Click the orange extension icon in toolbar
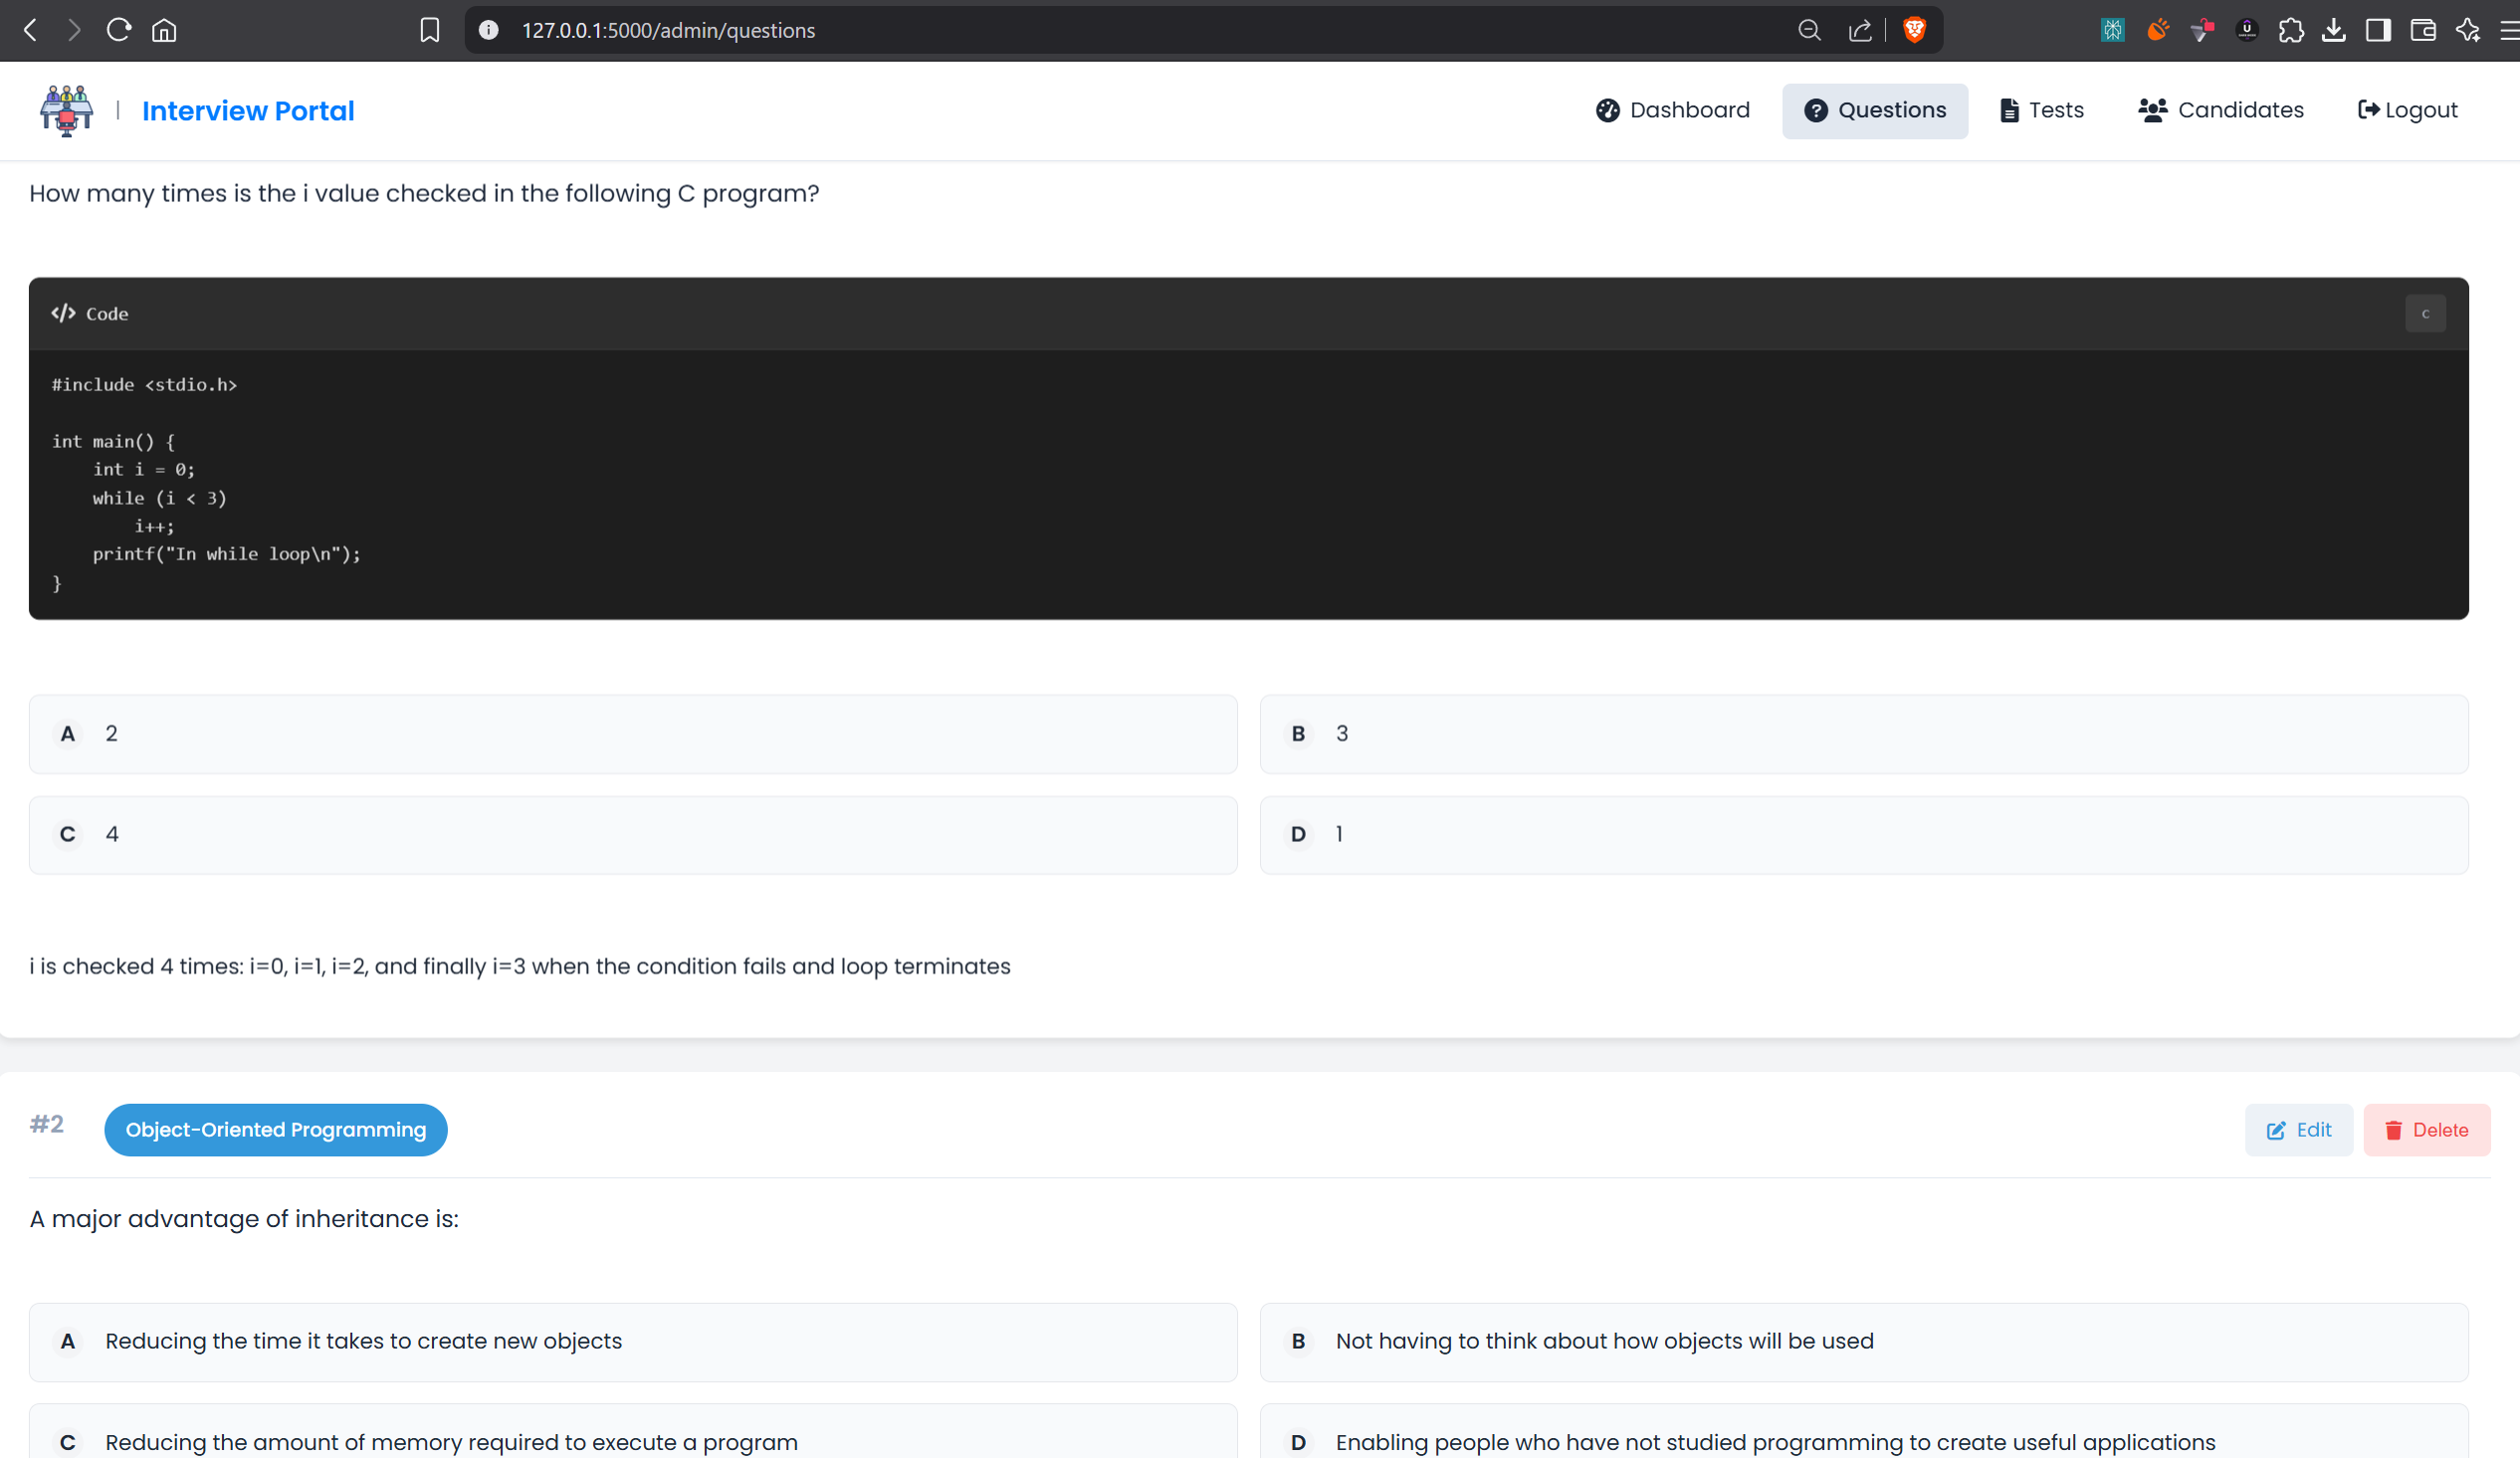Image resolution: width=2520 pixels, height=1458 pixels. coord(2157,30)
